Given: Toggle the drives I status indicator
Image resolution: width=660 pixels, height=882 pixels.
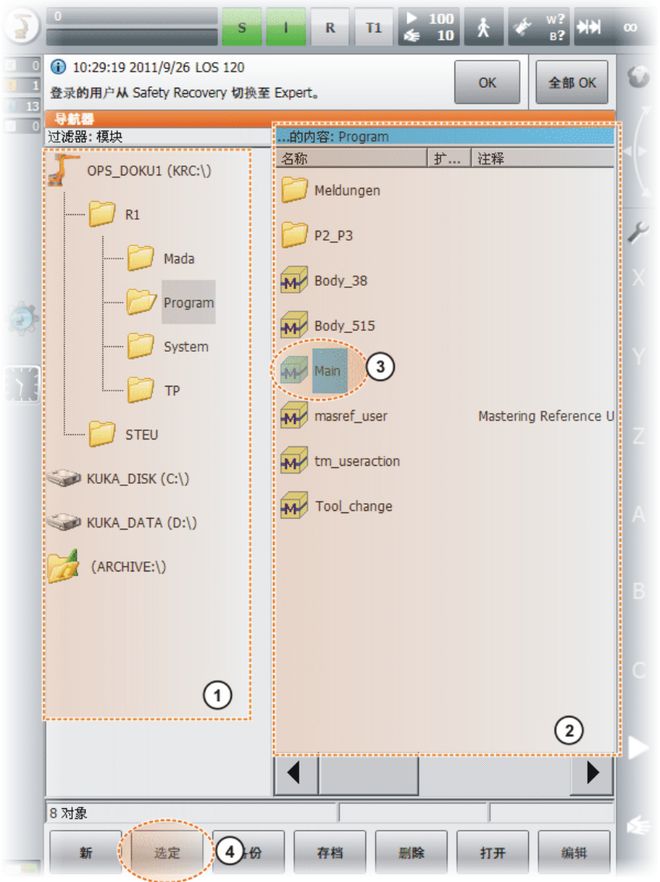Looking at the screenshot, I should [285, 28].
